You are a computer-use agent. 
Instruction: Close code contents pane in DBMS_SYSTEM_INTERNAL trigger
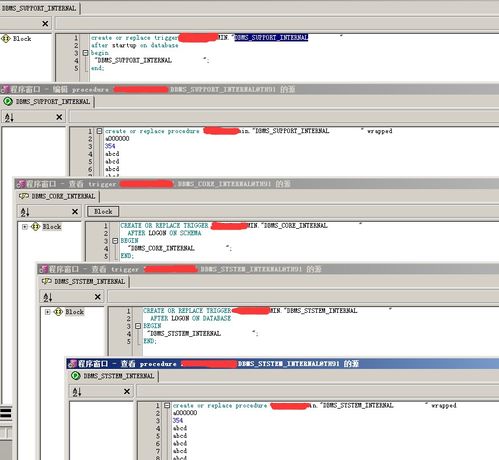pyautogui.click(x=98, y=297)
